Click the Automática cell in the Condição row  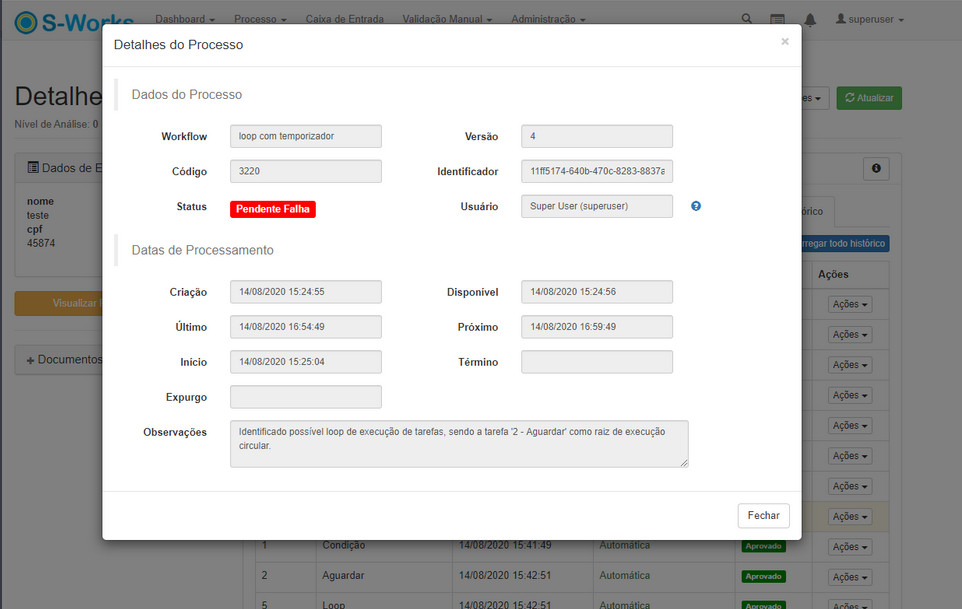(625, 545)
